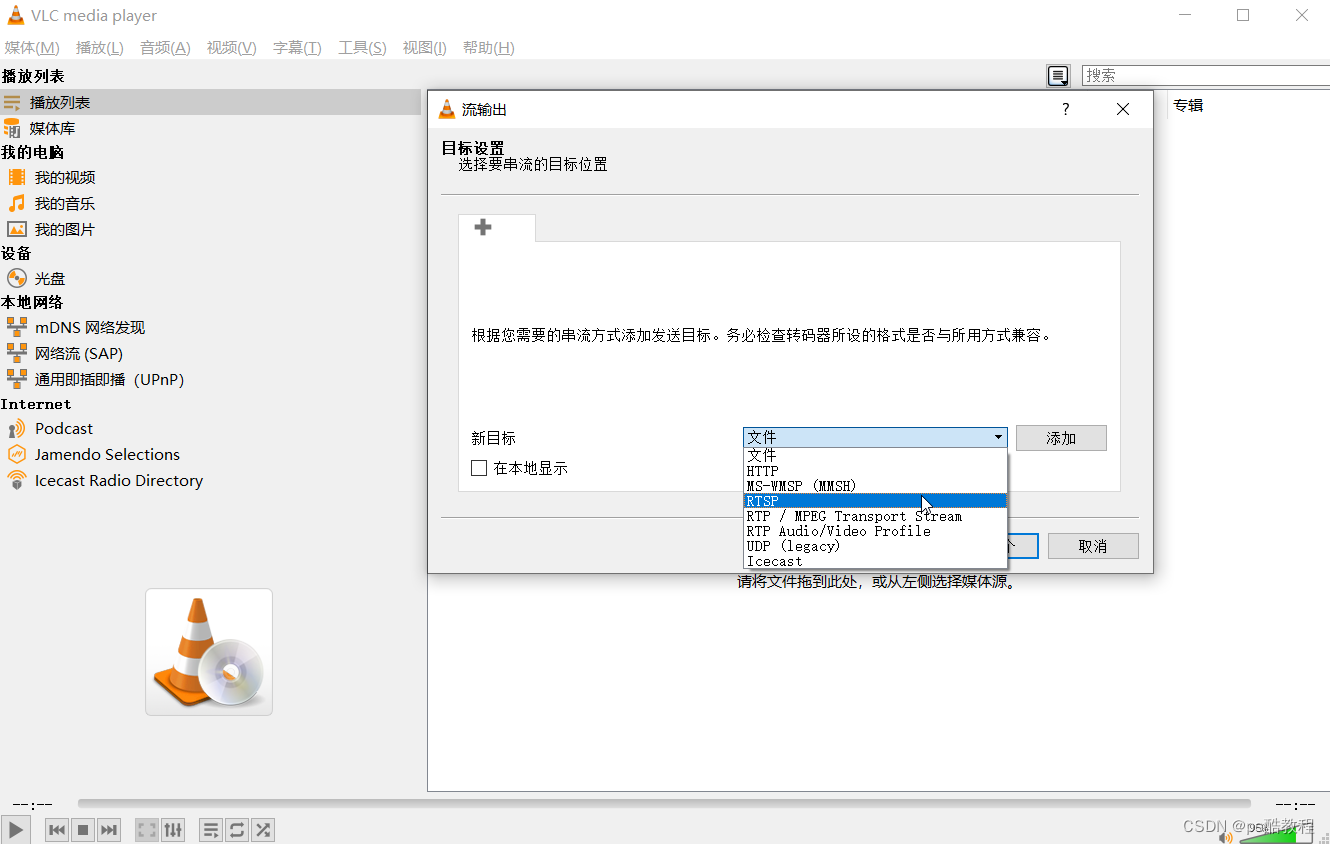This screenshot has height=844, width=1330.
Task: Open the 字幕(T) menu
Action: 297,48
